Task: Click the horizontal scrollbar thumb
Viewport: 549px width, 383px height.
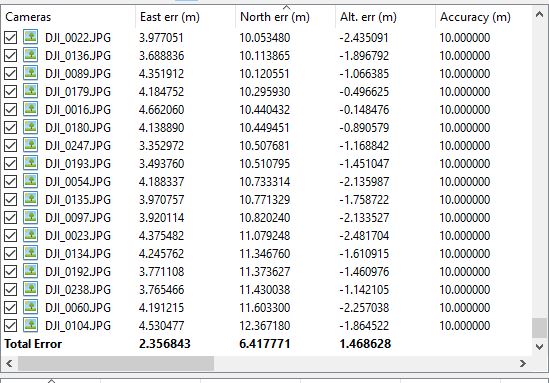Action: (x=116, y=363)
